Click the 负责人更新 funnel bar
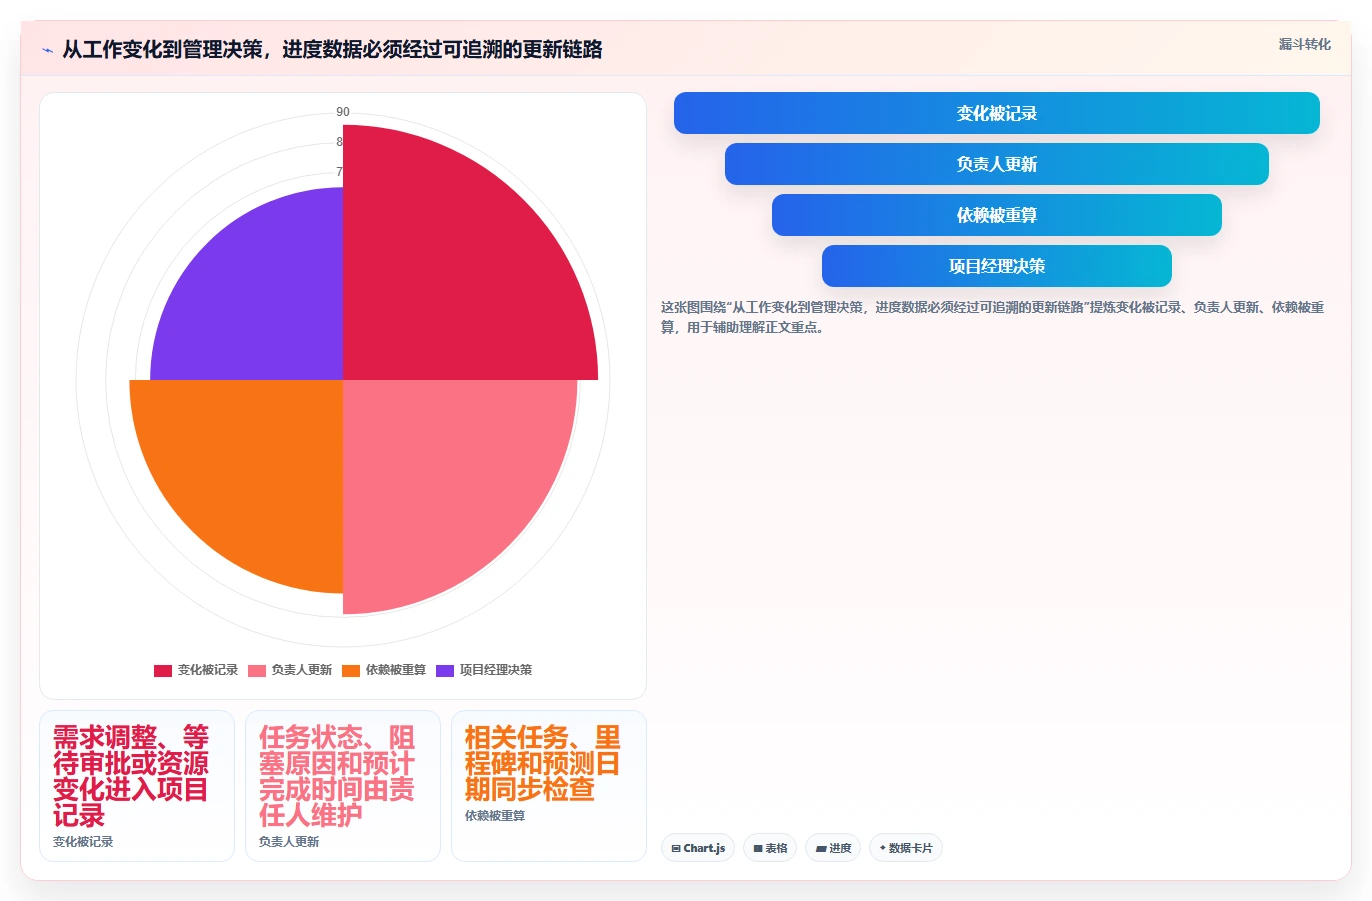 [x=996, y=164]
